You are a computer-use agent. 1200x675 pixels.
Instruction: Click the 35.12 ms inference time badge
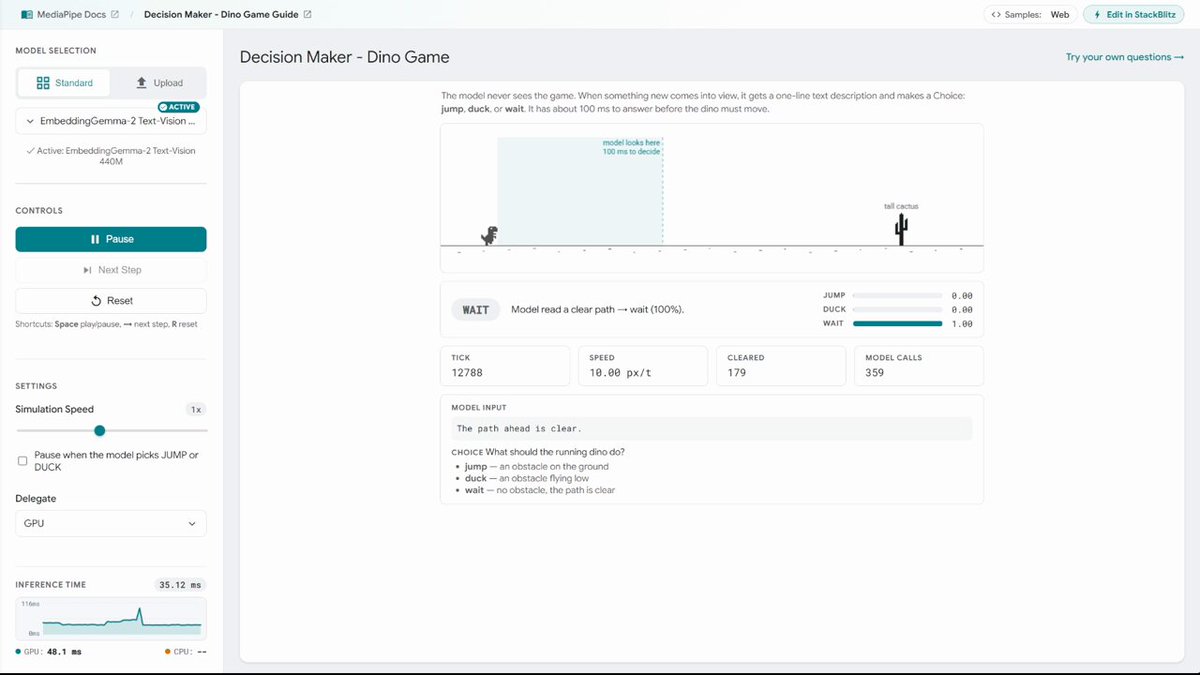point(180,585)
